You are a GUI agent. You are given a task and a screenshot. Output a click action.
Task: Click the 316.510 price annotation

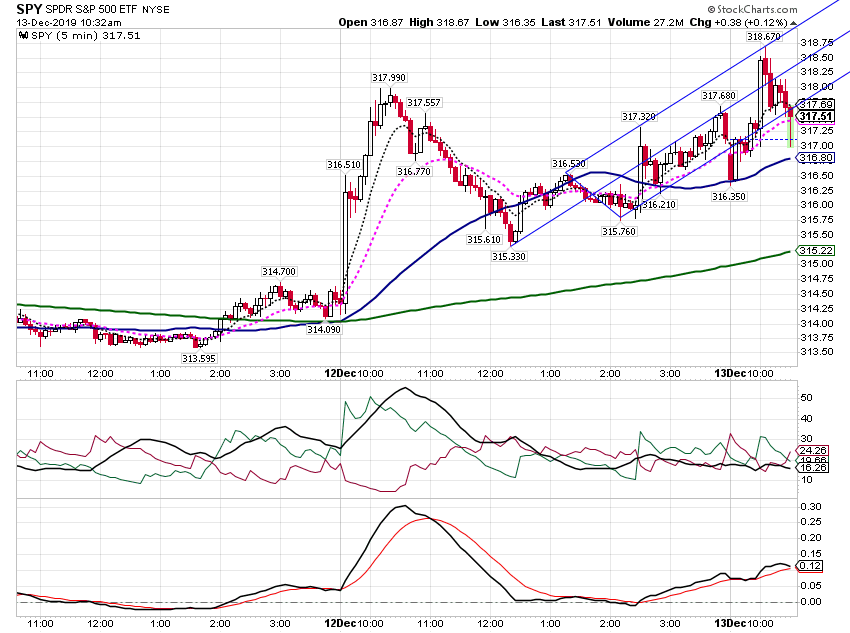tap(344, 165)
